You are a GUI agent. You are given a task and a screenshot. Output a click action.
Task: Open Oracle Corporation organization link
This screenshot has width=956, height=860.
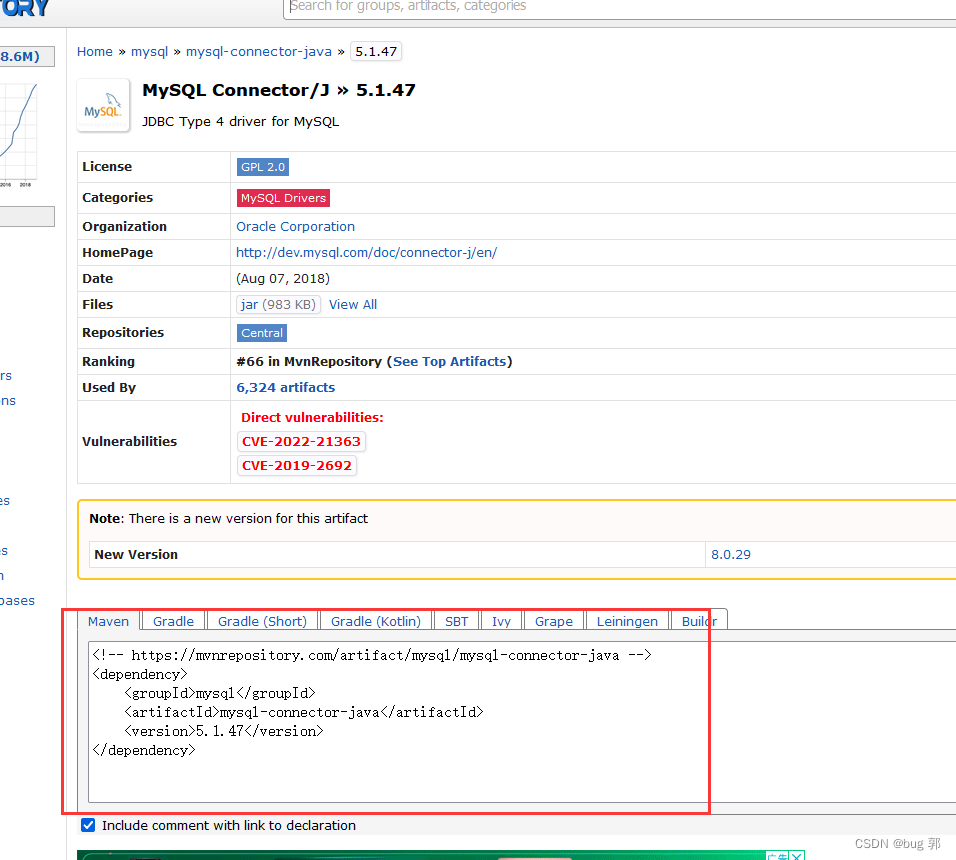click(x=295, y=227)
